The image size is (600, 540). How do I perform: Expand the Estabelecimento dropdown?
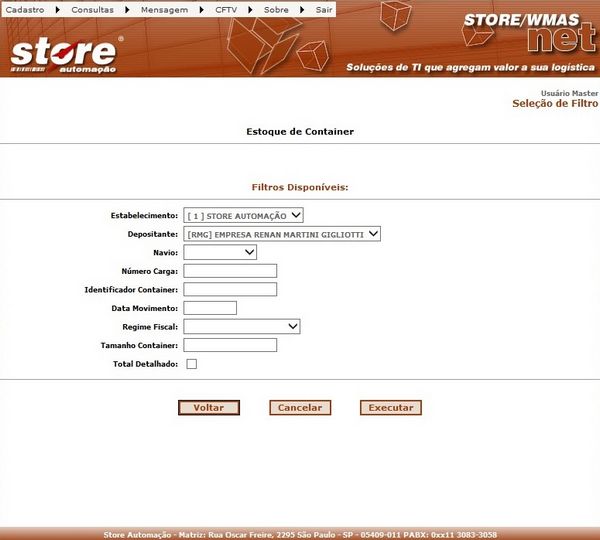pyautogui.click(x=244, y=215)
